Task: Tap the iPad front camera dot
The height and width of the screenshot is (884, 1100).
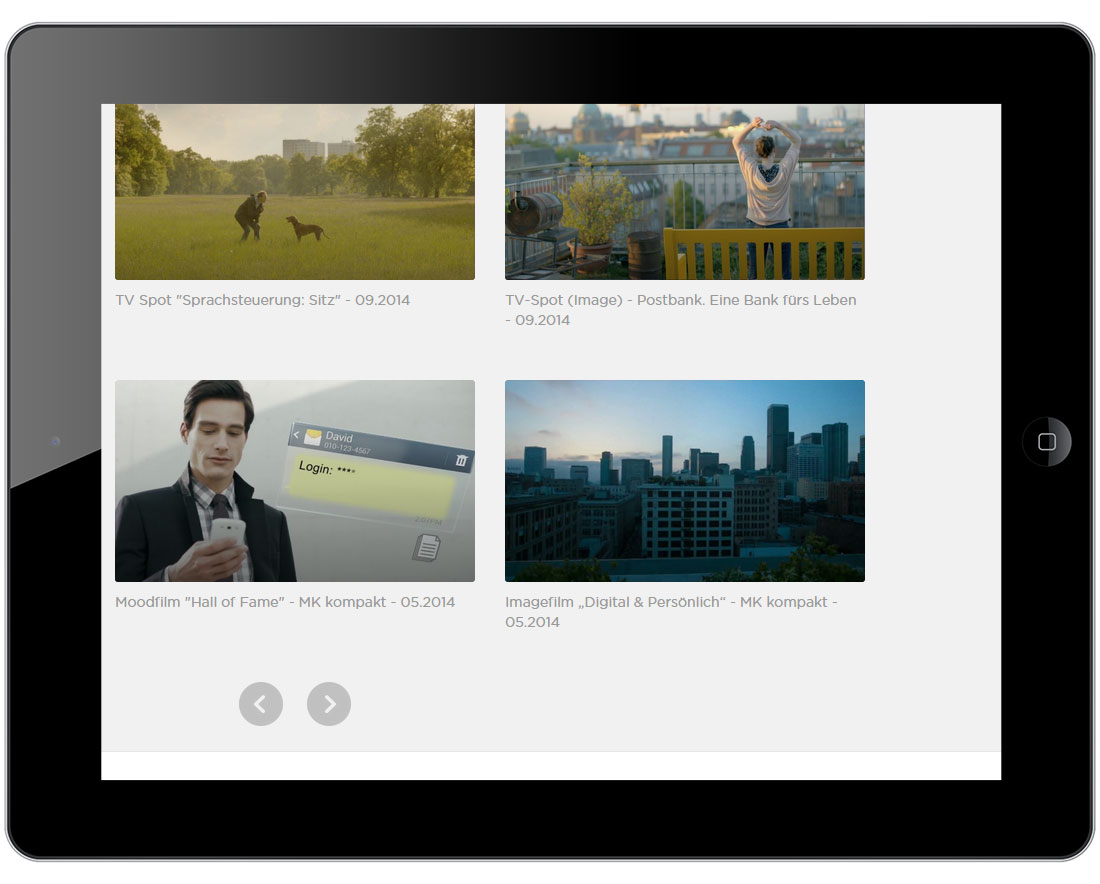Action: pyautogui.click(x=55, y=441)
